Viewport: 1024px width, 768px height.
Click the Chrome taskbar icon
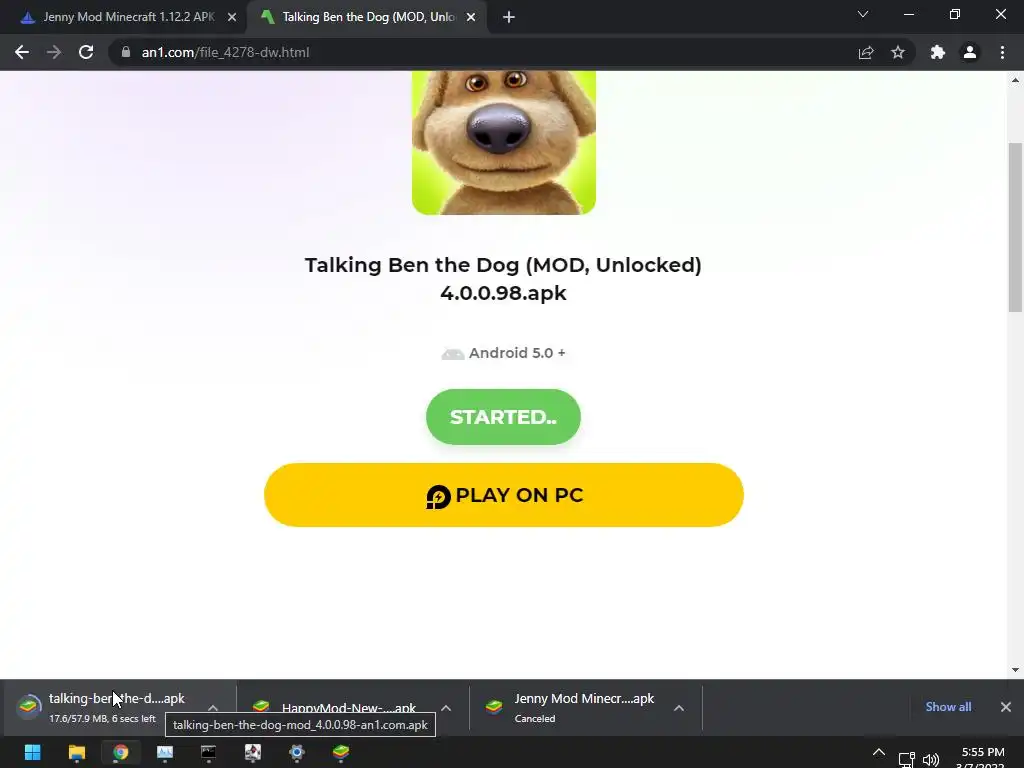pos(120,752)
